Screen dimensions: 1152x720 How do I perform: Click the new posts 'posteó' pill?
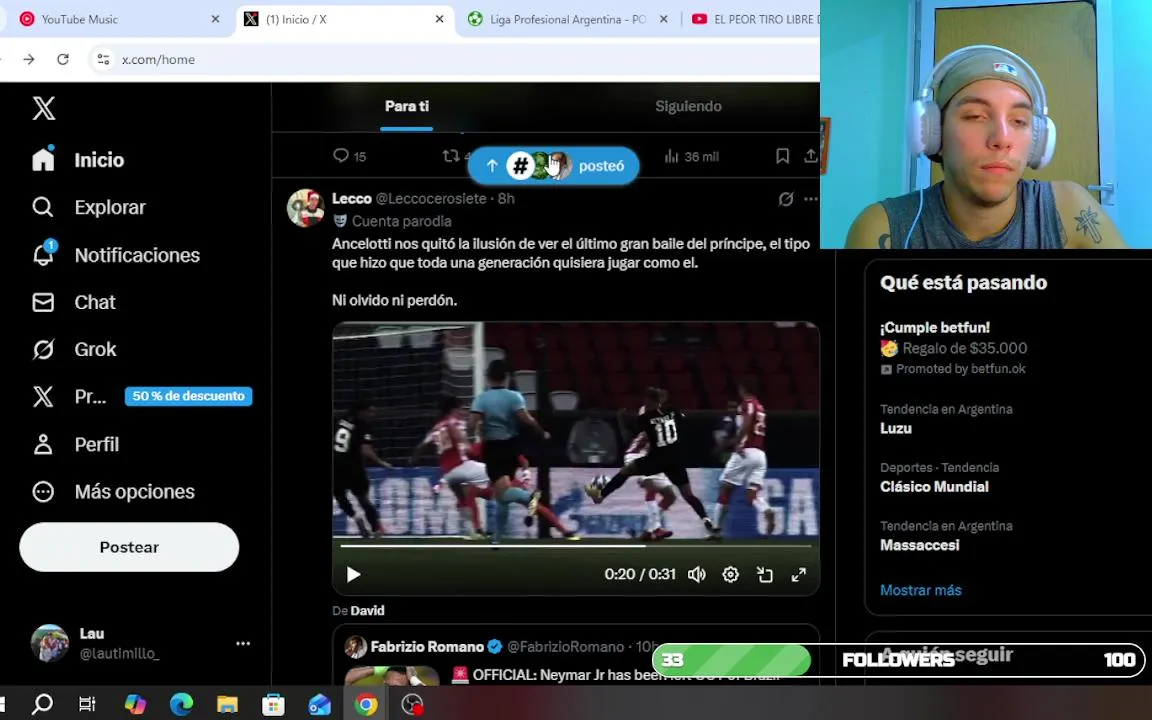tap(553, 165)
